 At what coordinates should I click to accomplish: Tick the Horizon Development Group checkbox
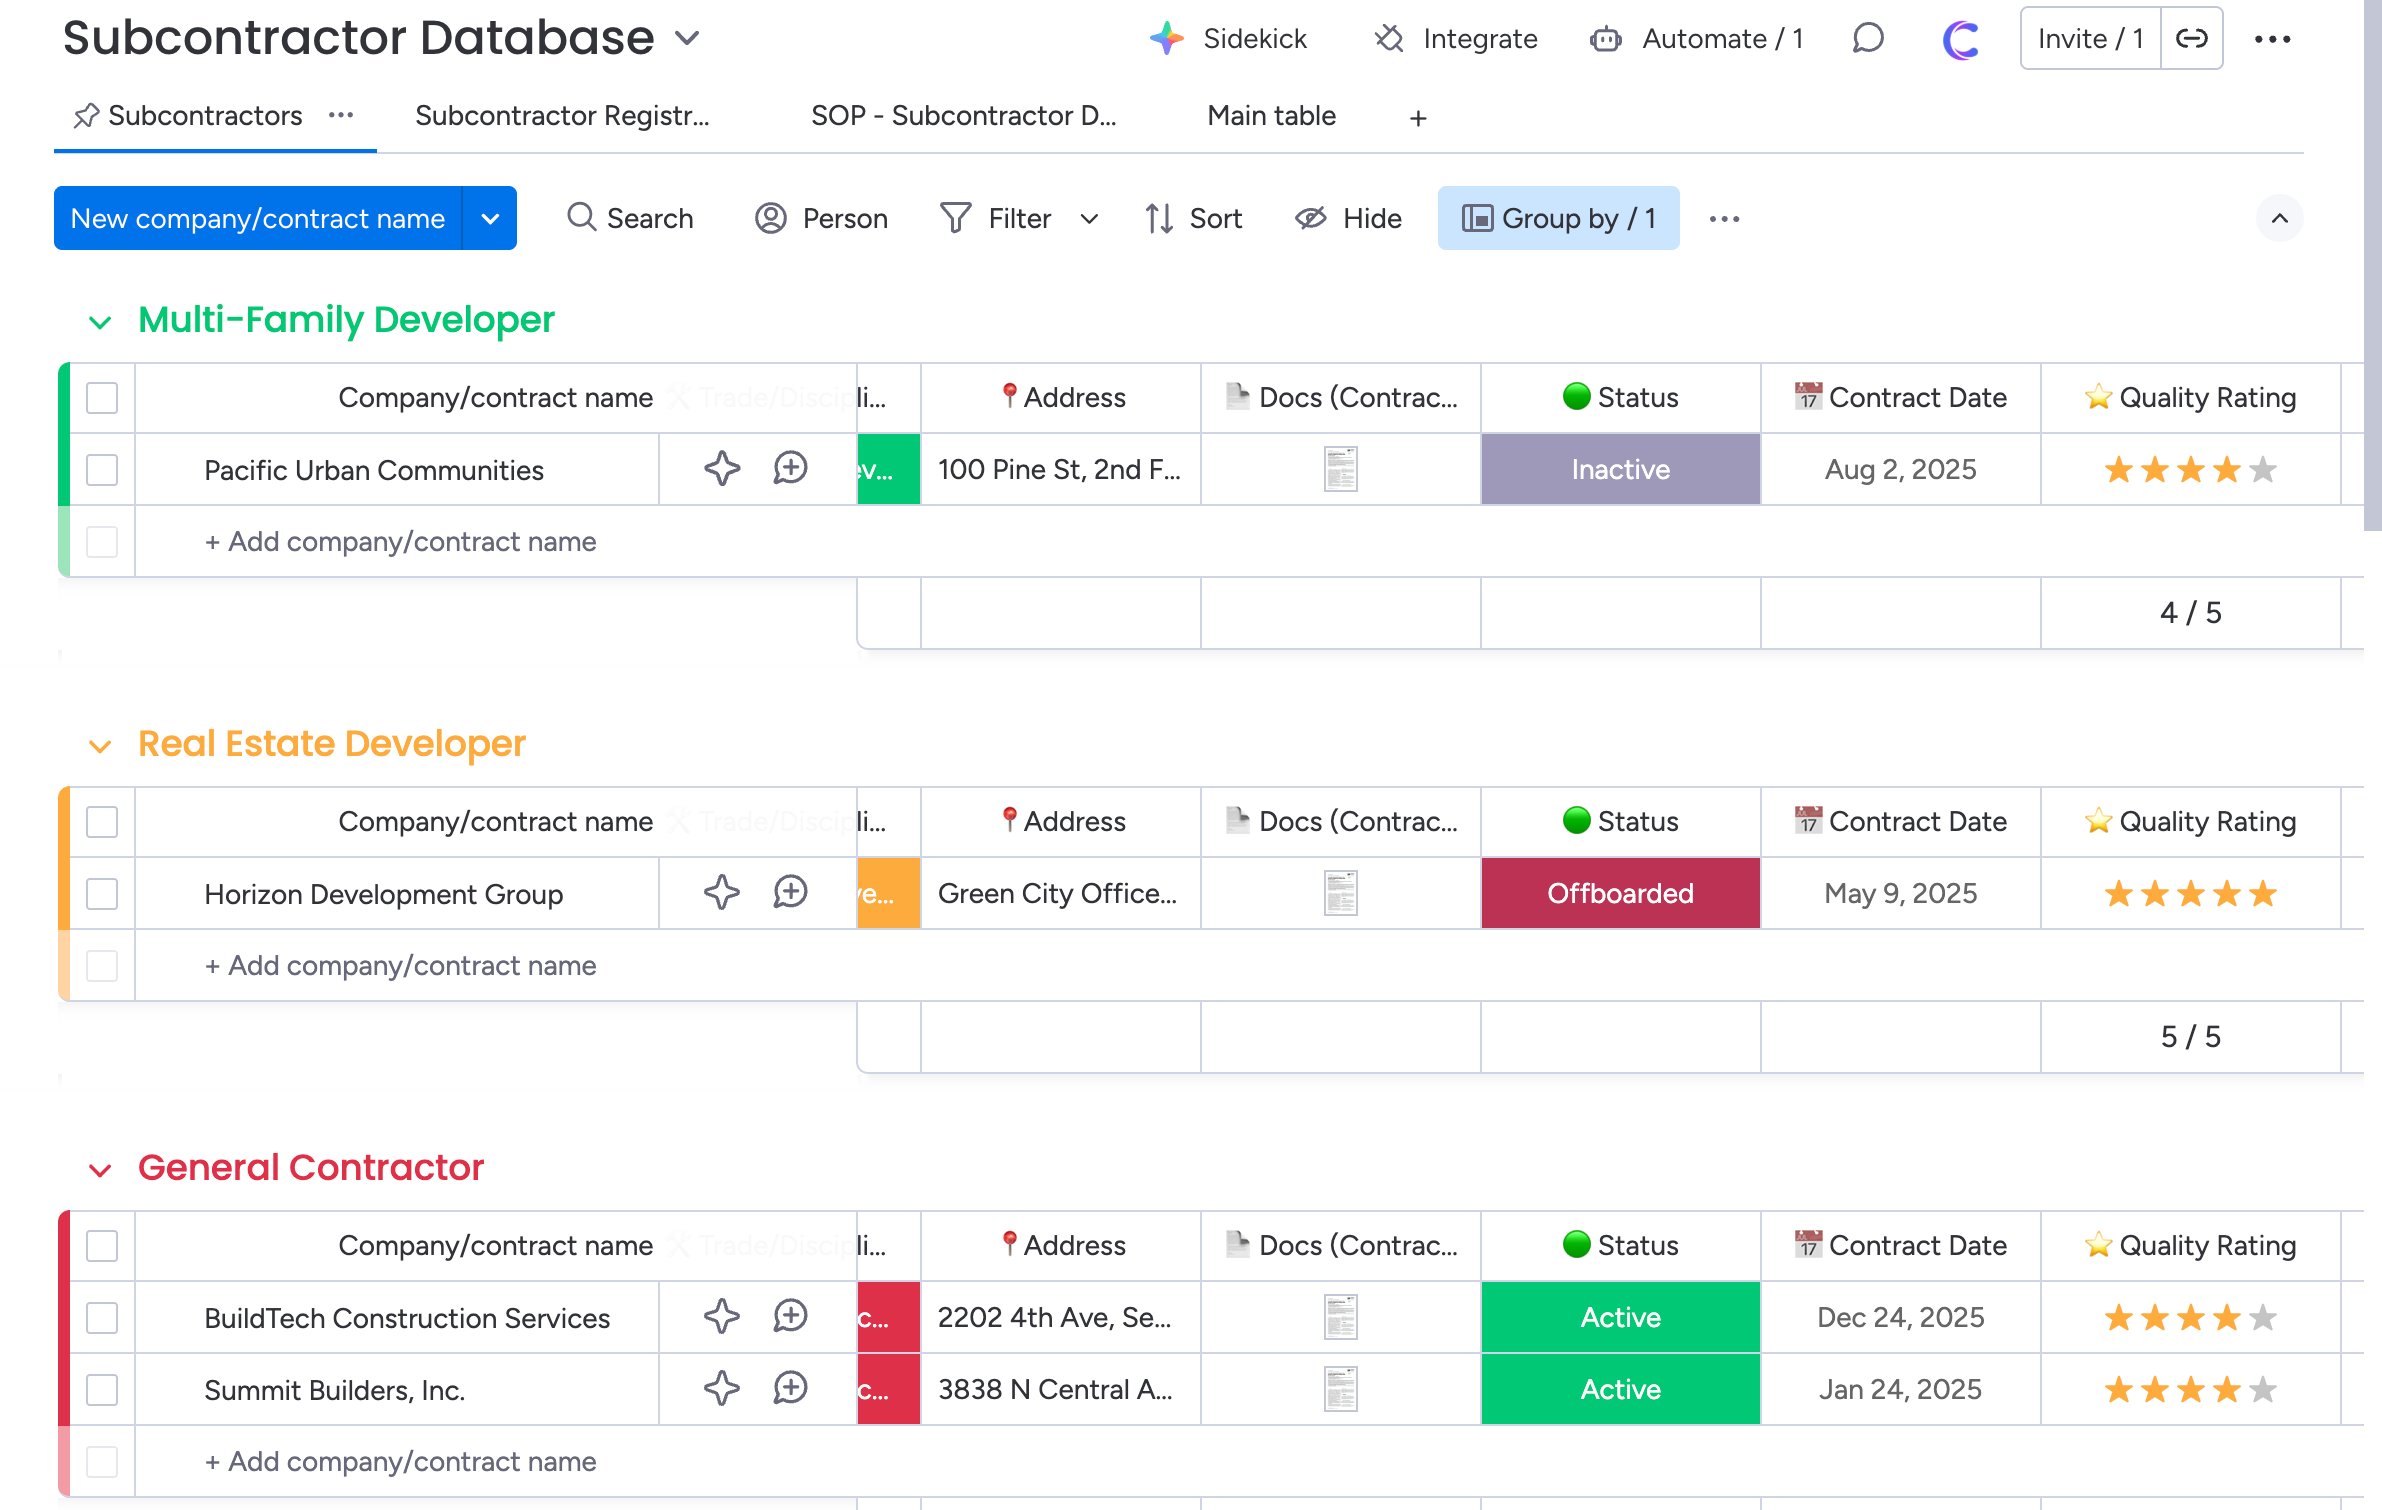102,893
